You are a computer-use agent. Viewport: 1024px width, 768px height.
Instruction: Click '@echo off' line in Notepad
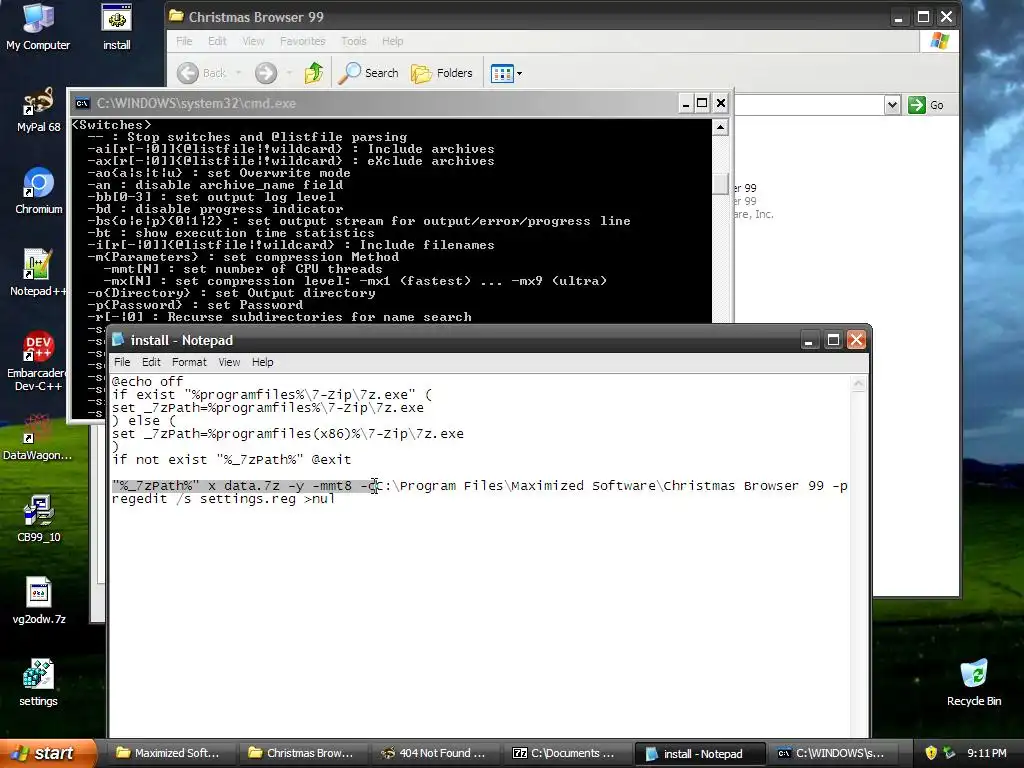click(148, 381)
